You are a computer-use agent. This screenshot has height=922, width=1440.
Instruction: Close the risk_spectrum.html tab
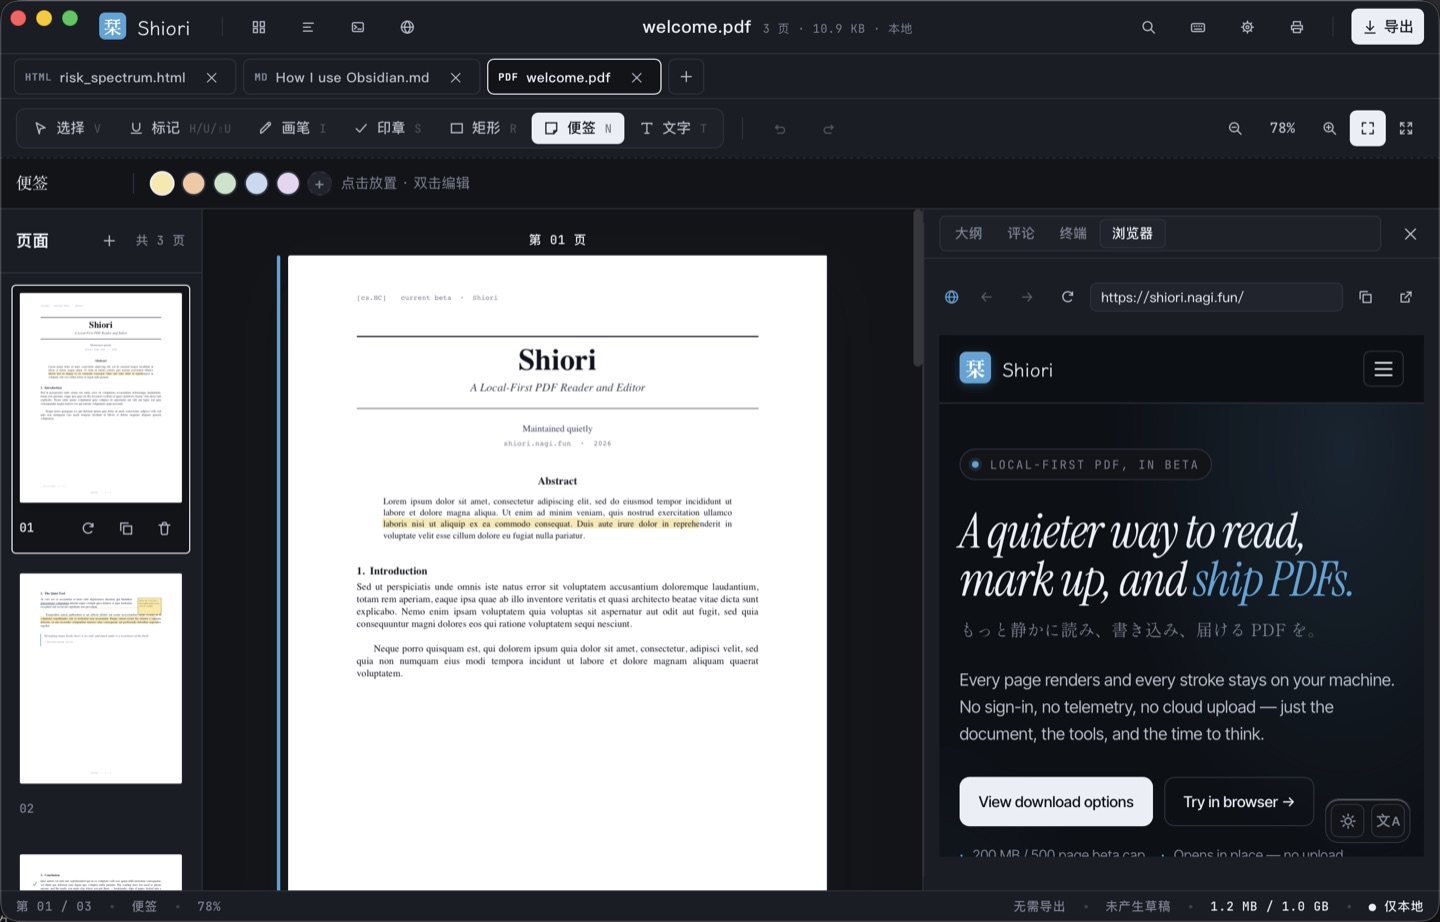point(212,77)
